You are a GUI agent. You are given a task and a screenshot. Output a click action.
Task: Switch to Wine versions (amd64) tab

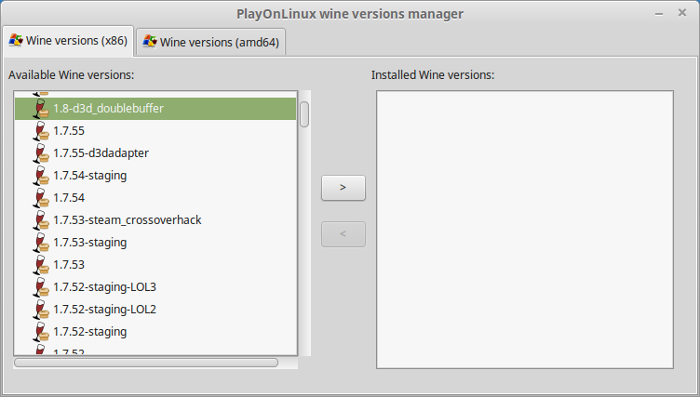[211, 42]
